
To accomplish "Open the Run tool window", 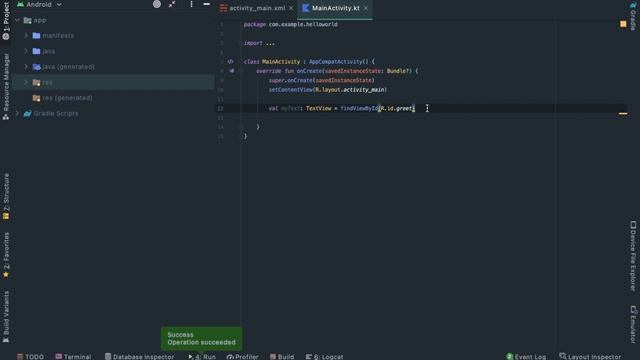I will (202, 356).
